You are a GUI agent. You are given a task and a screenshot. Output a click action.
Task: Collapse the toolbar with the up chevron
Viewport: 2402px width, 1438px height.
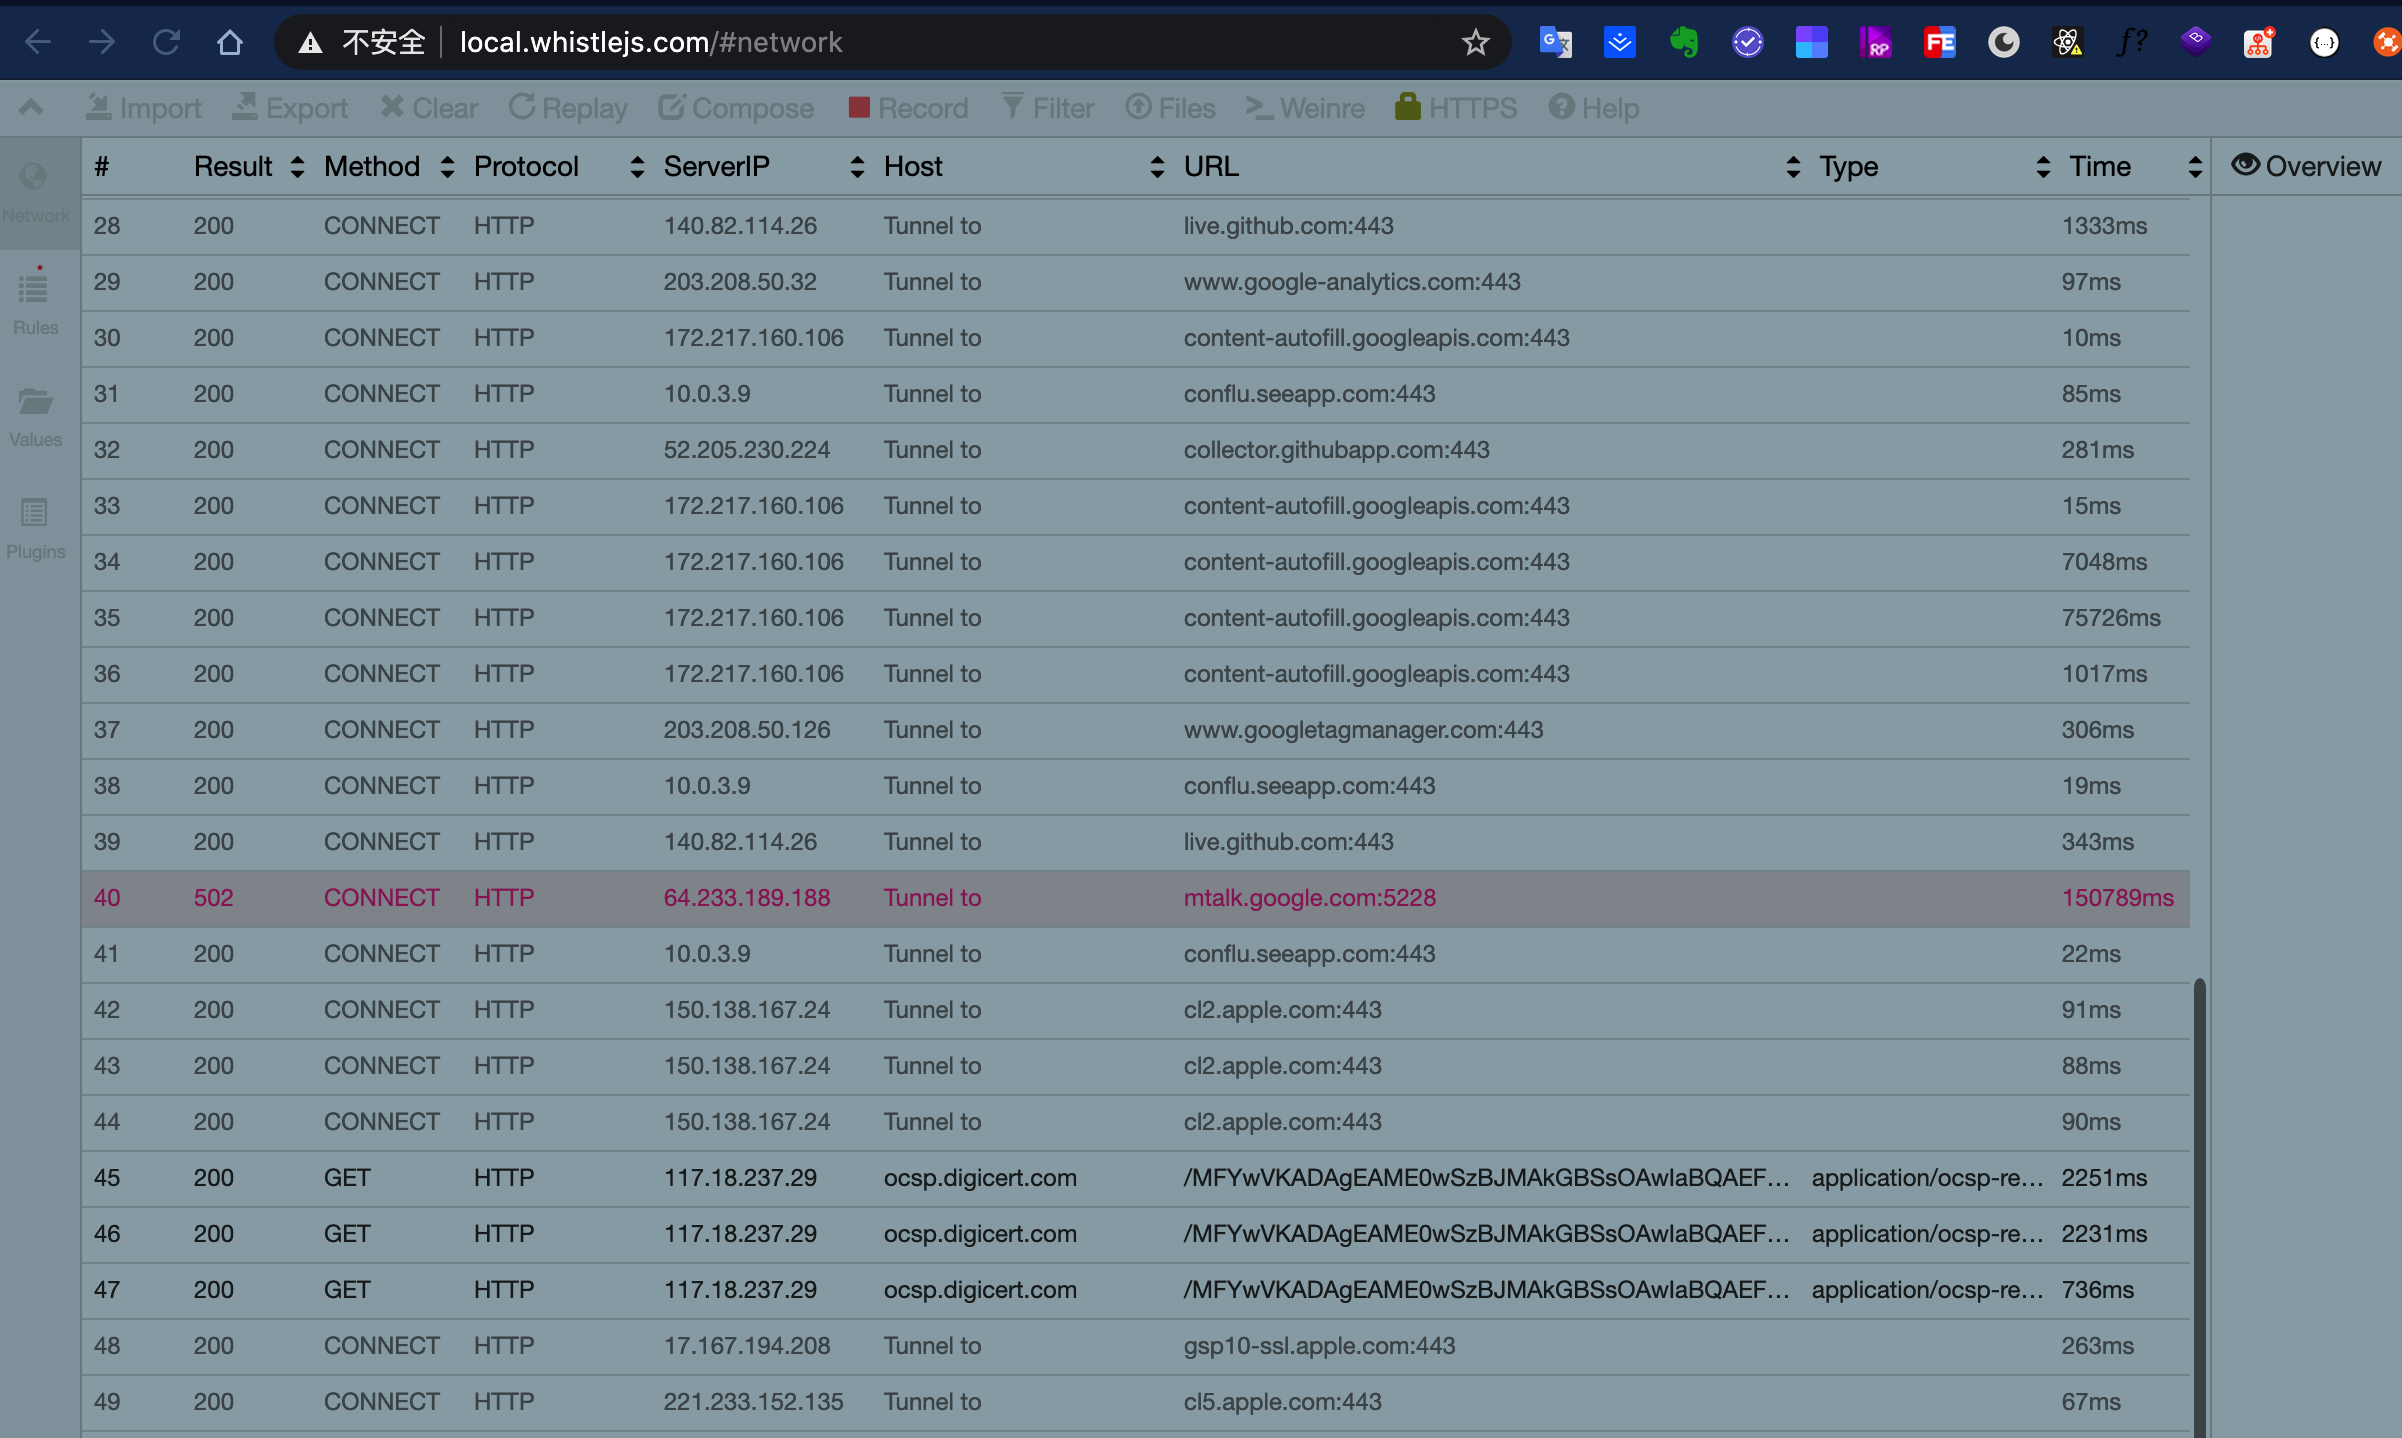pos(31,107)
